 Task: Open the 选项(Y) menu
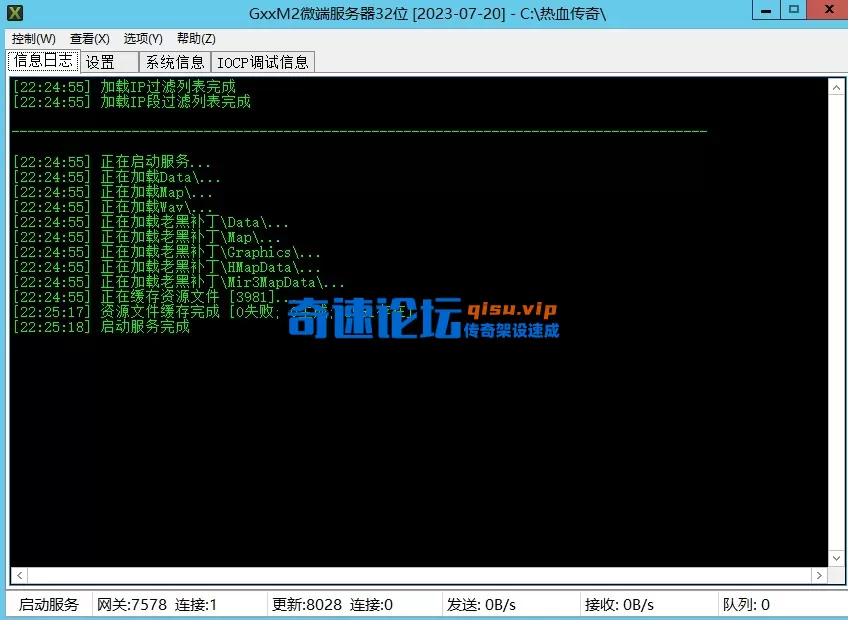pos(143,38)
